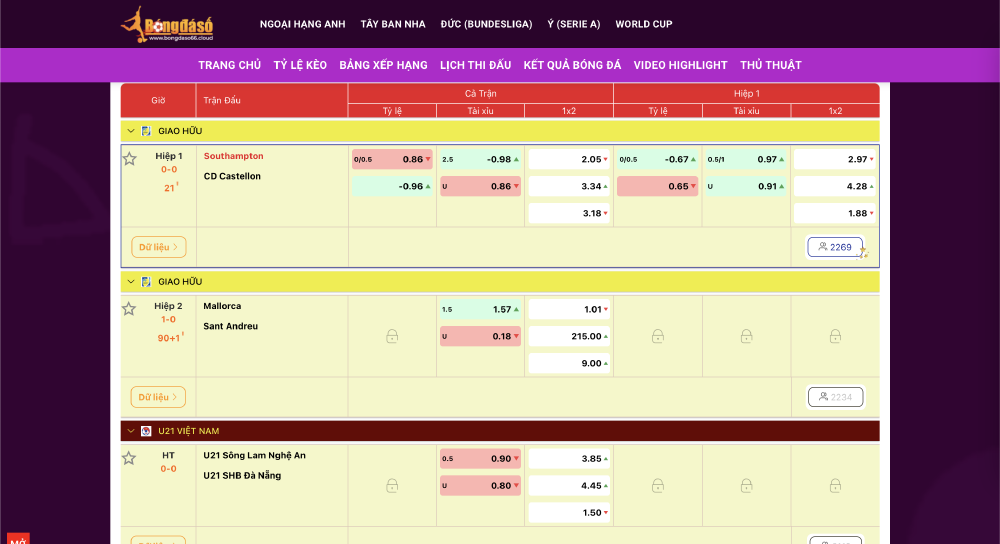1000x544 pixels.
Task: Select Mallorca under odds 0.18
Action: click(480, 336)
